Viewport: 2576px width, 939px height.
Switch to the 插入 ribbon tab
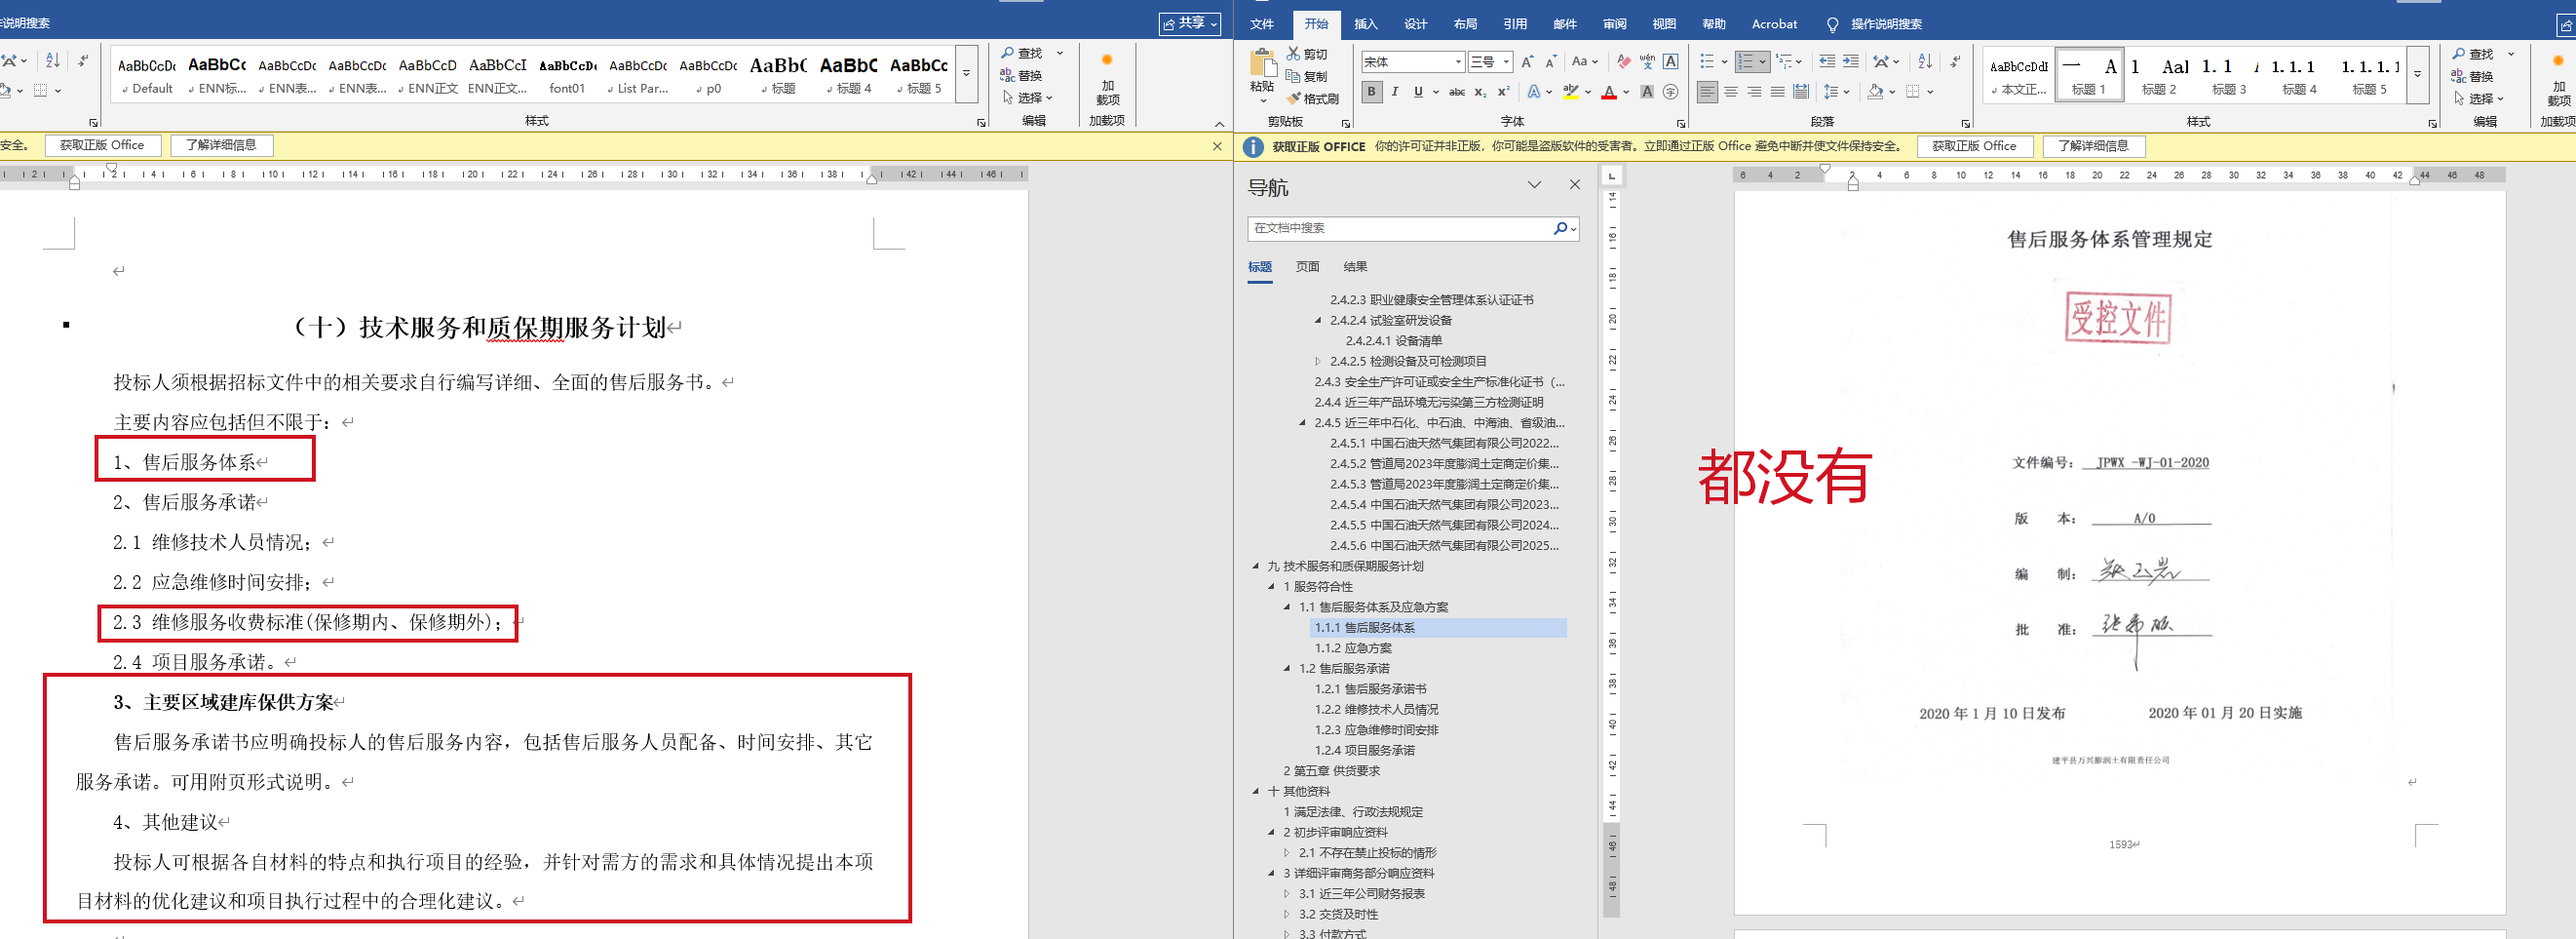point(1365,24)
